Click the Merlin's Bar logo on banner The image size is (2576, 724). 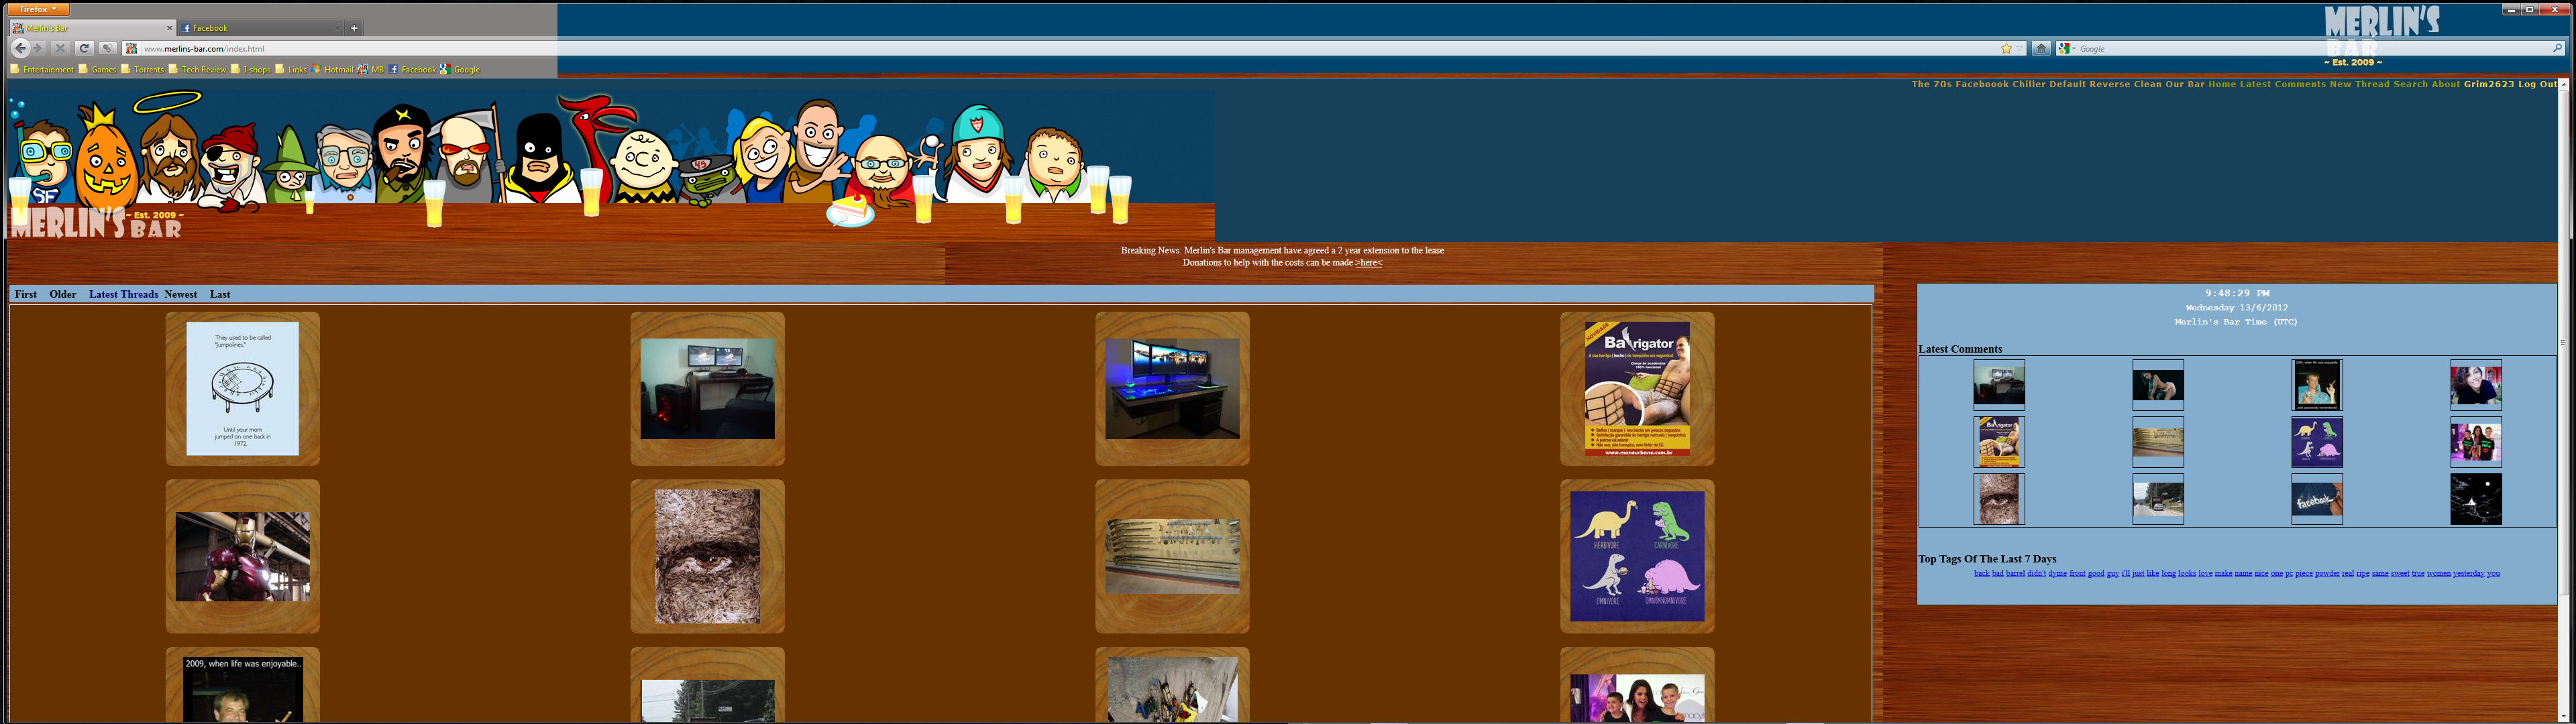tap(96, 223)
